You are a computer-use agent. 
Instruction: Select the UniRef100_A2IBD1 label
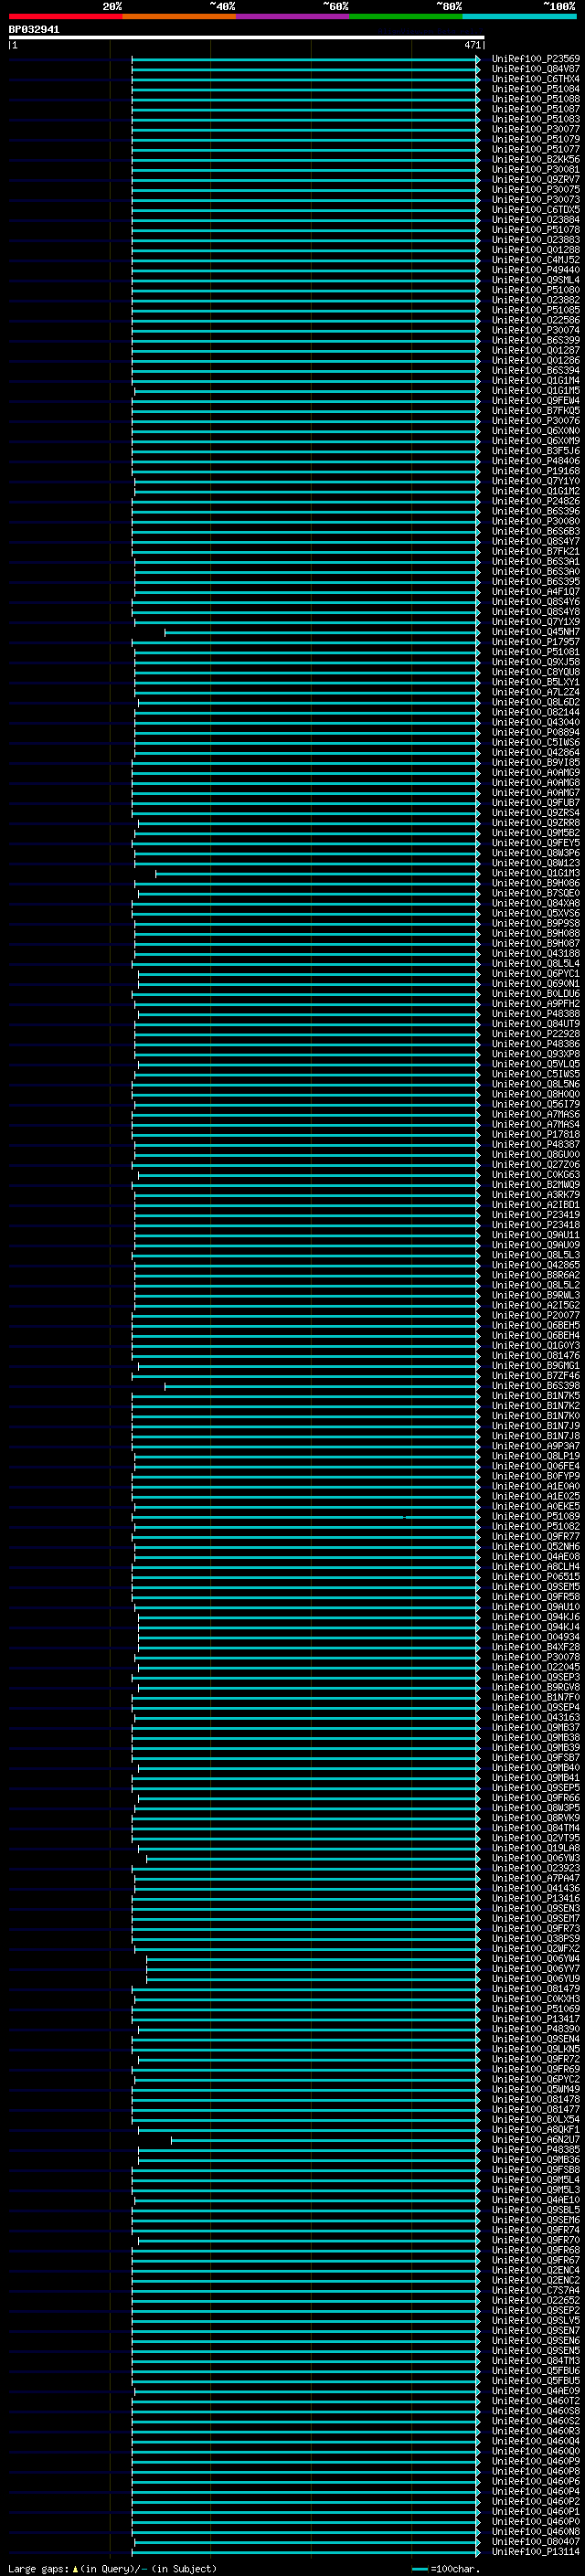tap(536, 1205)
